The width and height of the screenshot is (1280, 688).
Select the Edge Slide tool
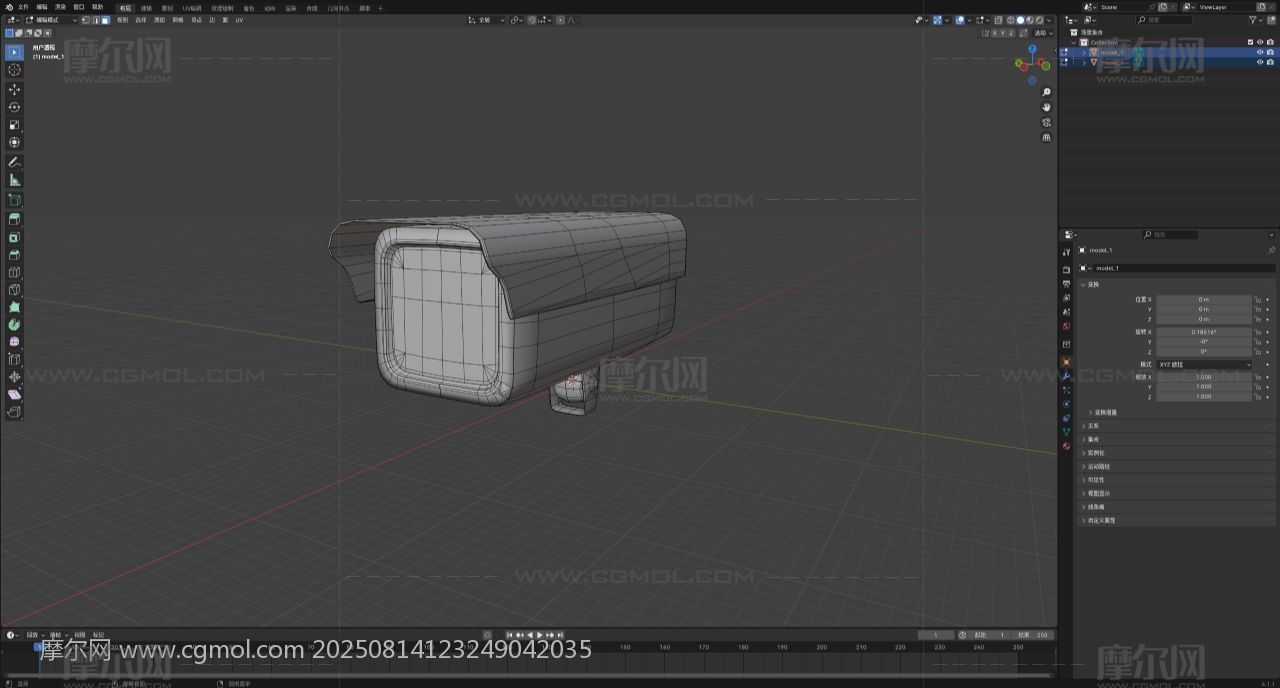(x=14, y=359)
